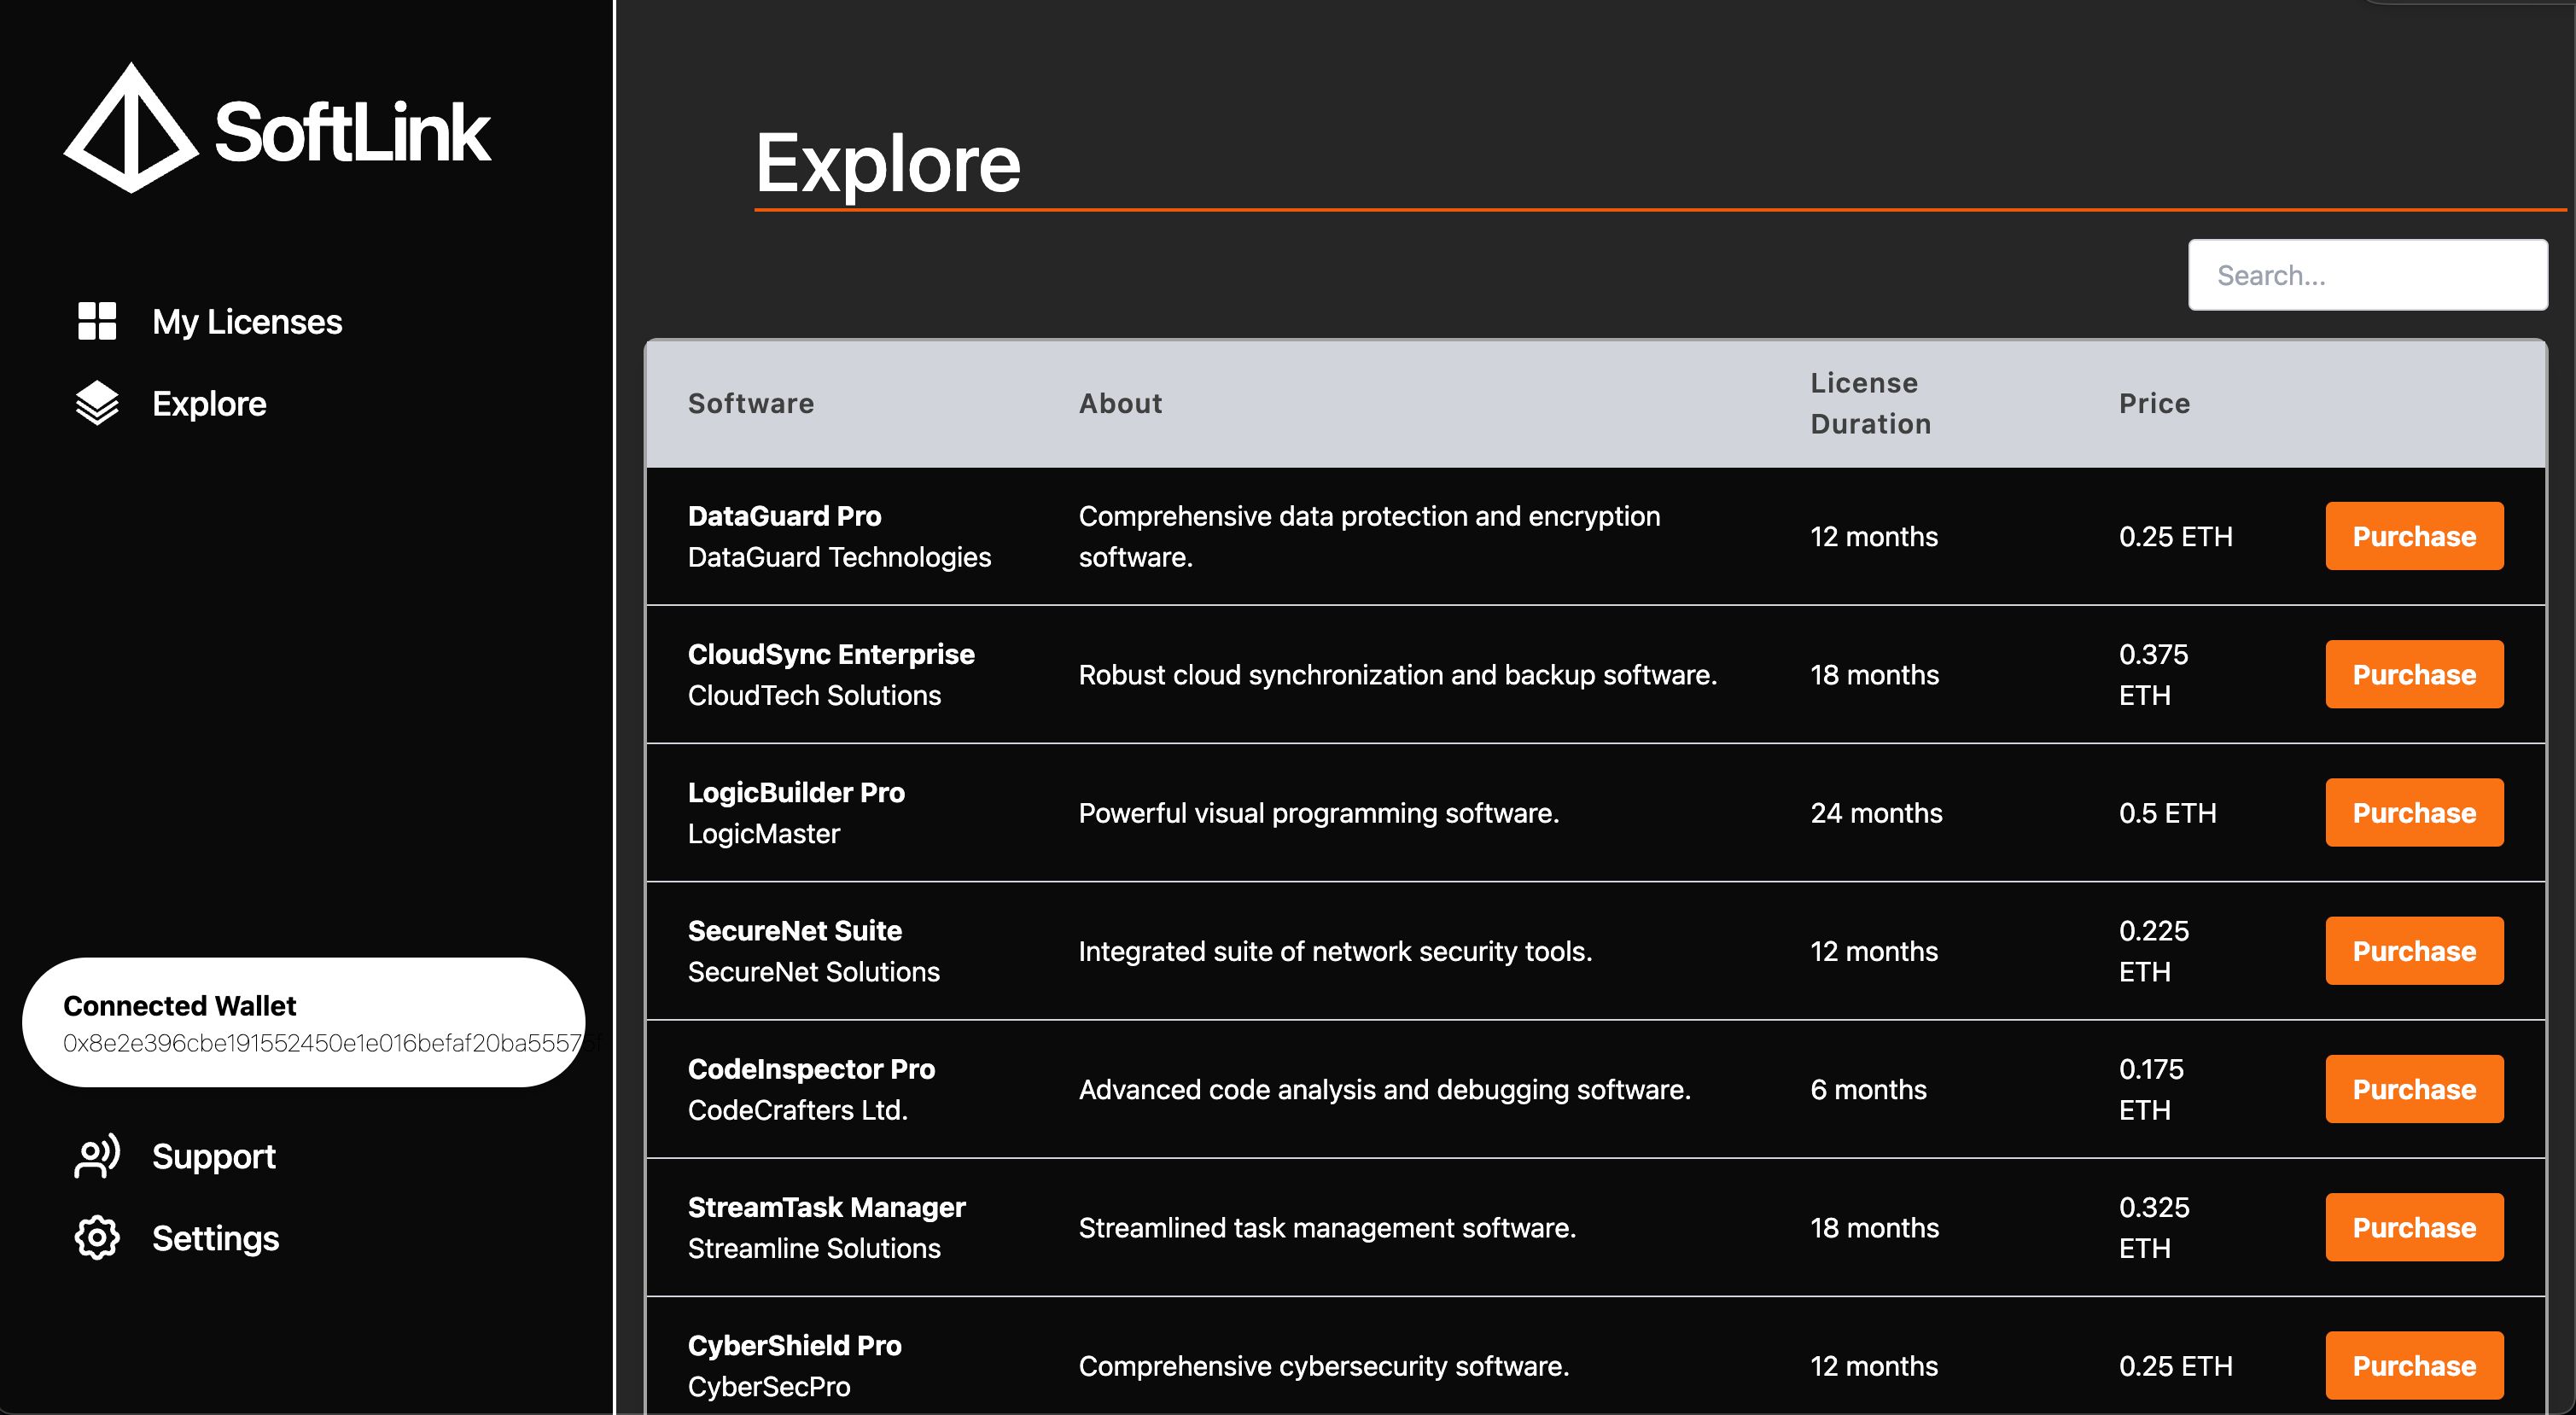The image size is (2576, 1415).
Task: Open the Support section
Action: coord(213,1157)
